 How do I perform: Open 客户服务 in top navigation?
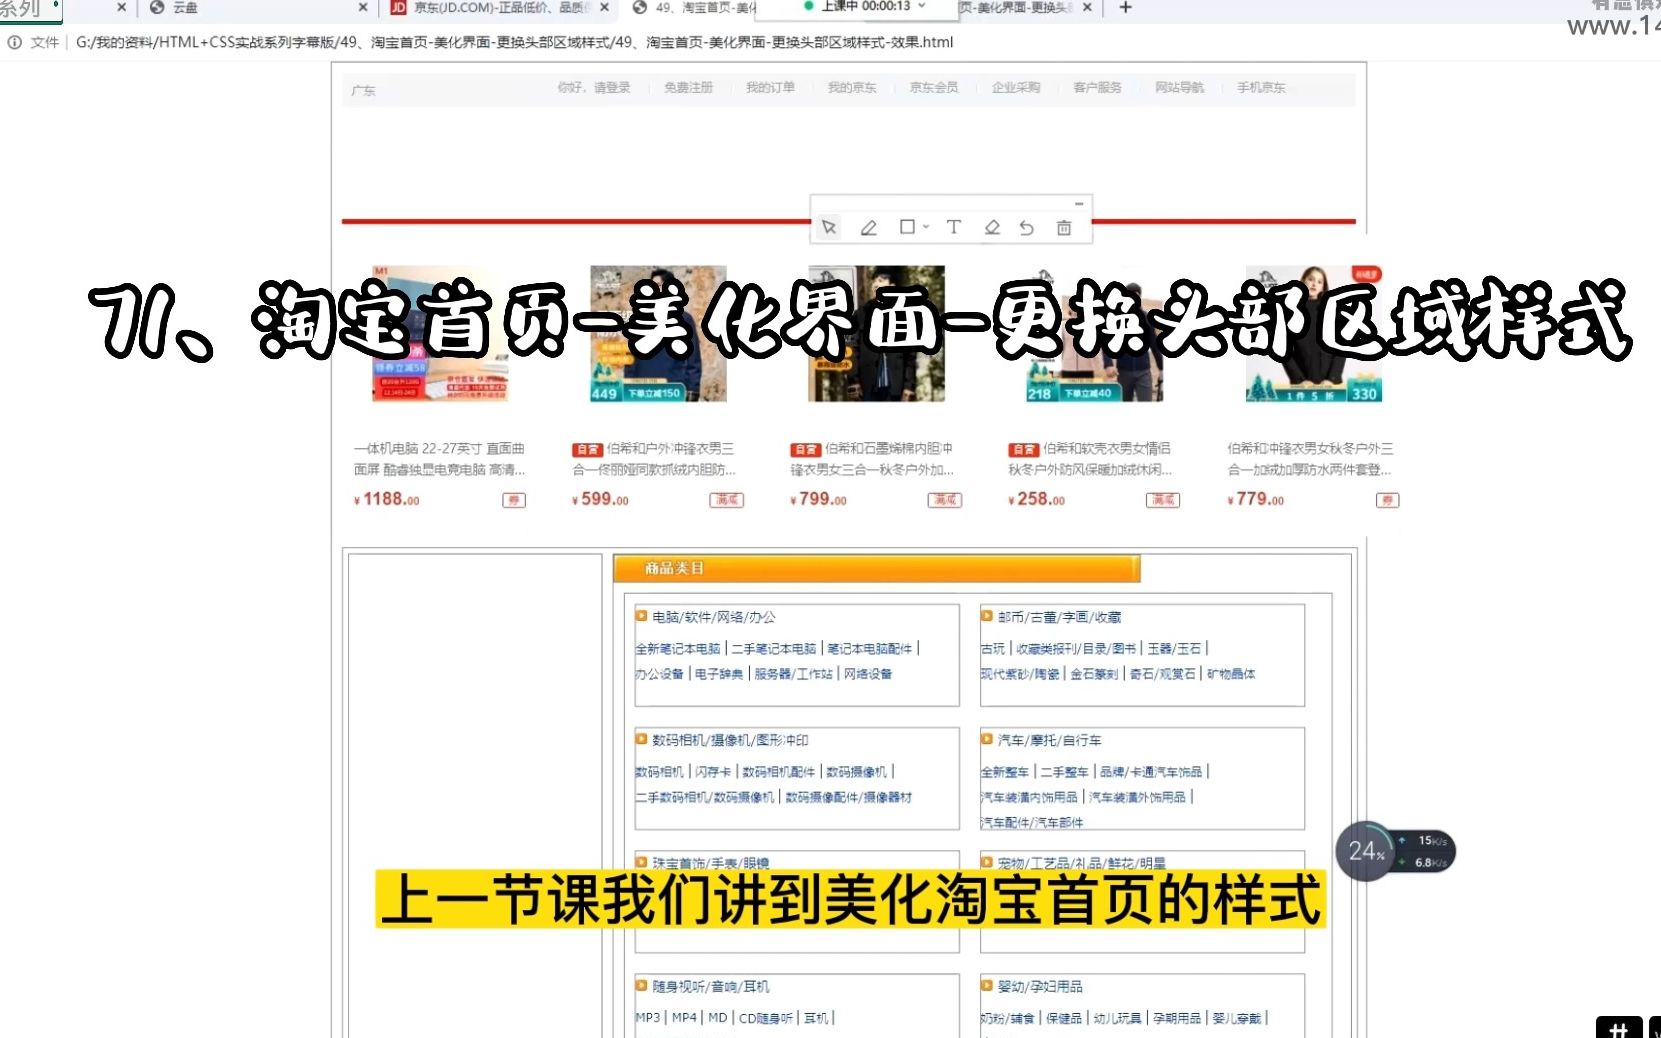pyautogui.click(x=1097, y=88)
